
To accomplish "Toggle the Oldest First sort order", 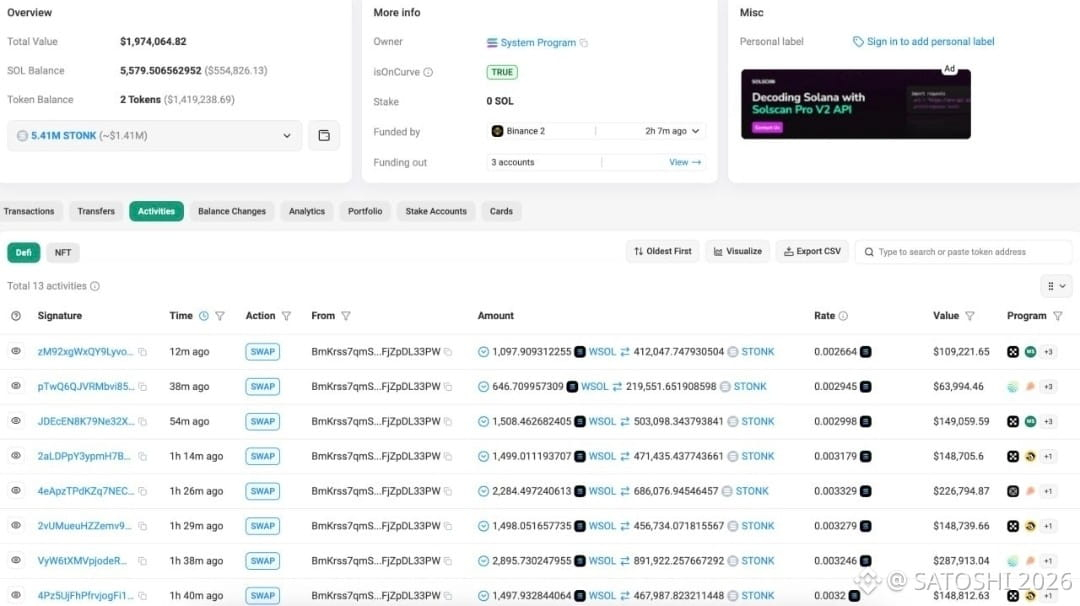I will (663, 251).
